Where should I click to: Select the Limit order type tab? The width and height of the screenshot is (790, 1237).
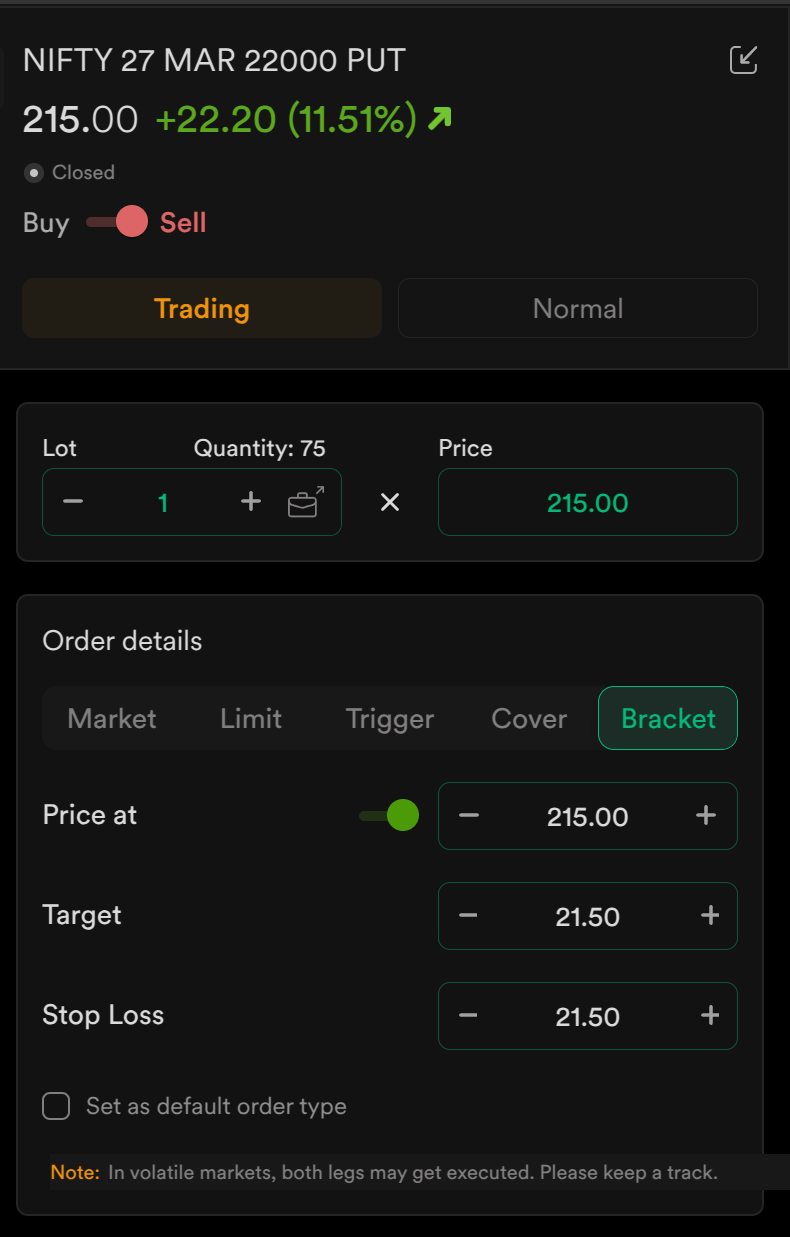pyautogui.click(x=251, y=718)
